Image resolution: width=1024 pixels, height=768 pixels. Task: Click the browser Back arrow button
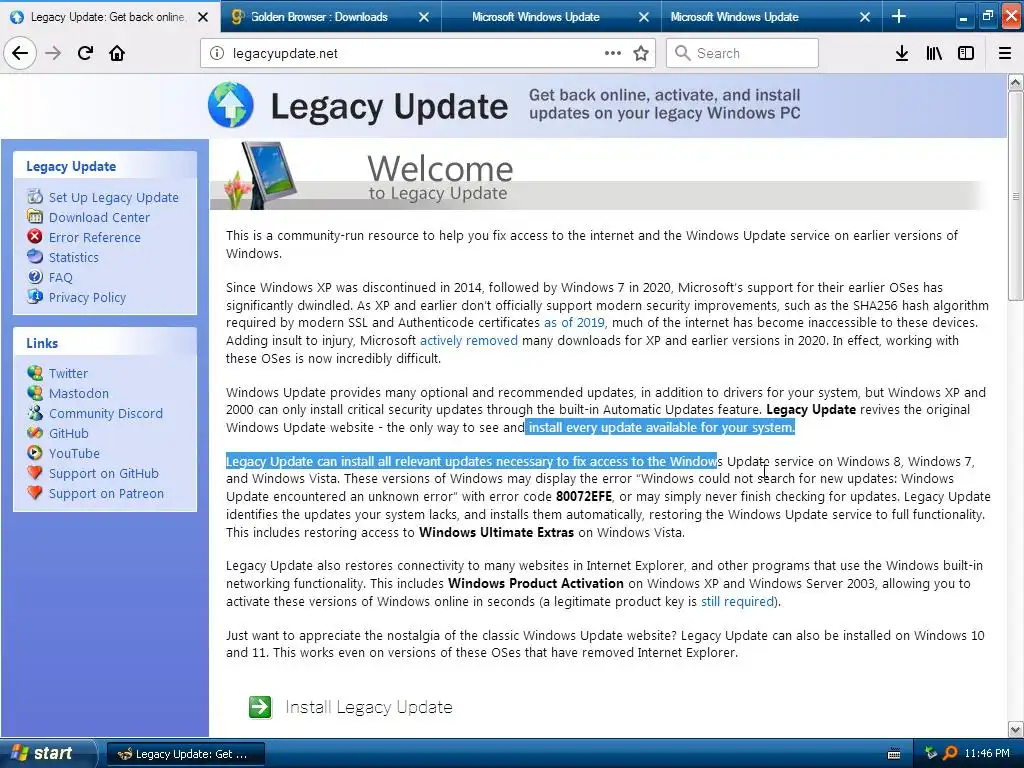(20, 53)
